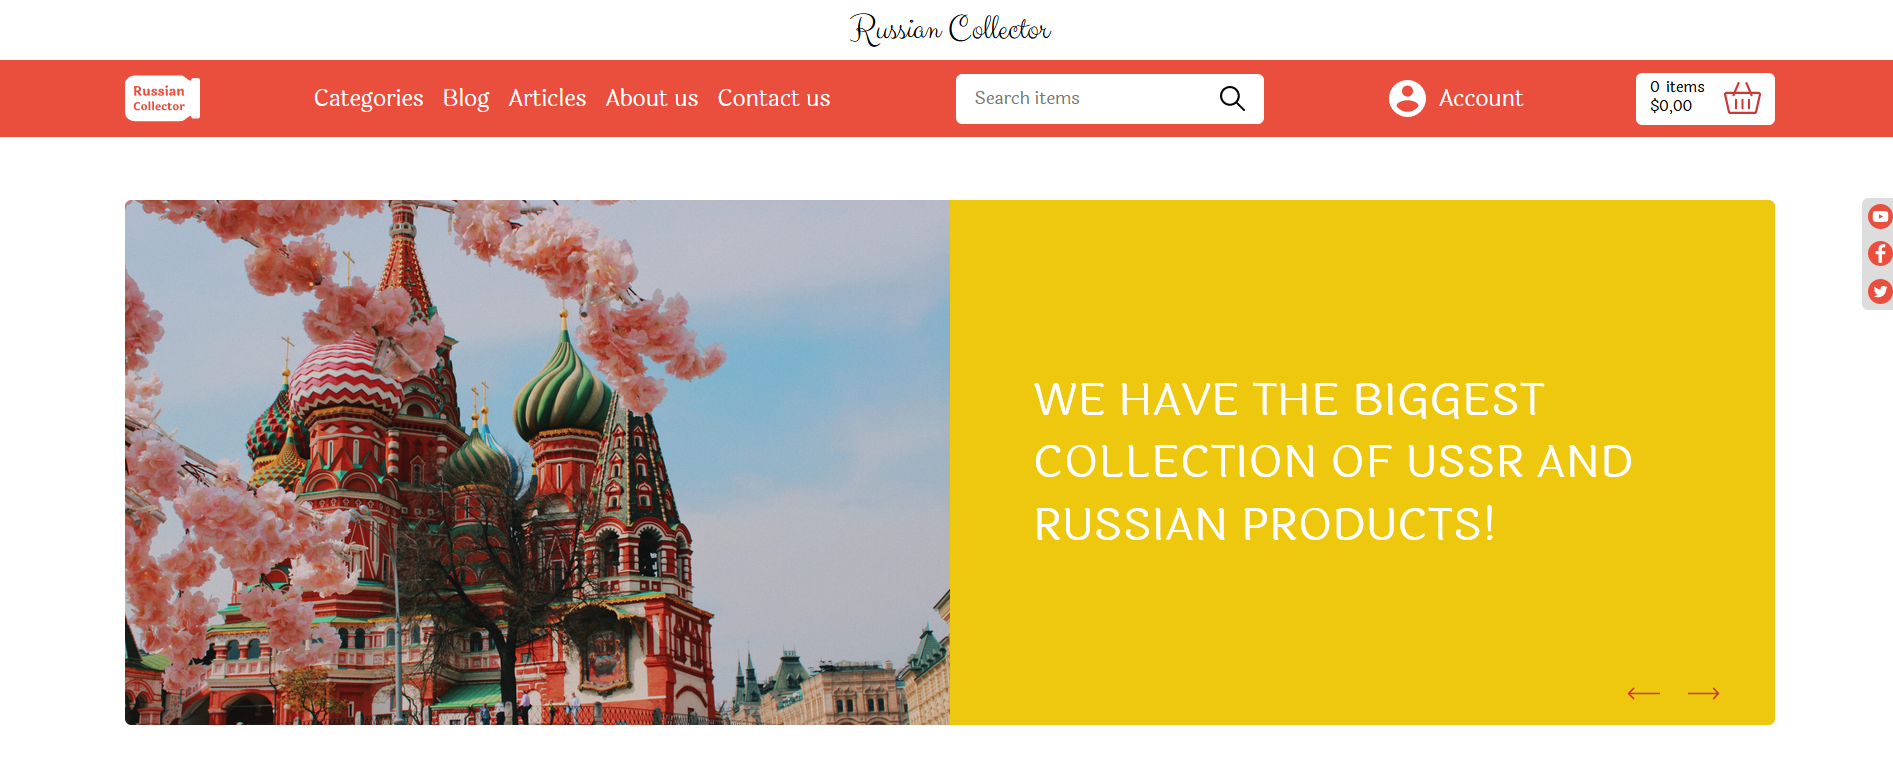1893x773 pixels.
Task: Click the Russian Collector badge logo
Action: point(162,98)
